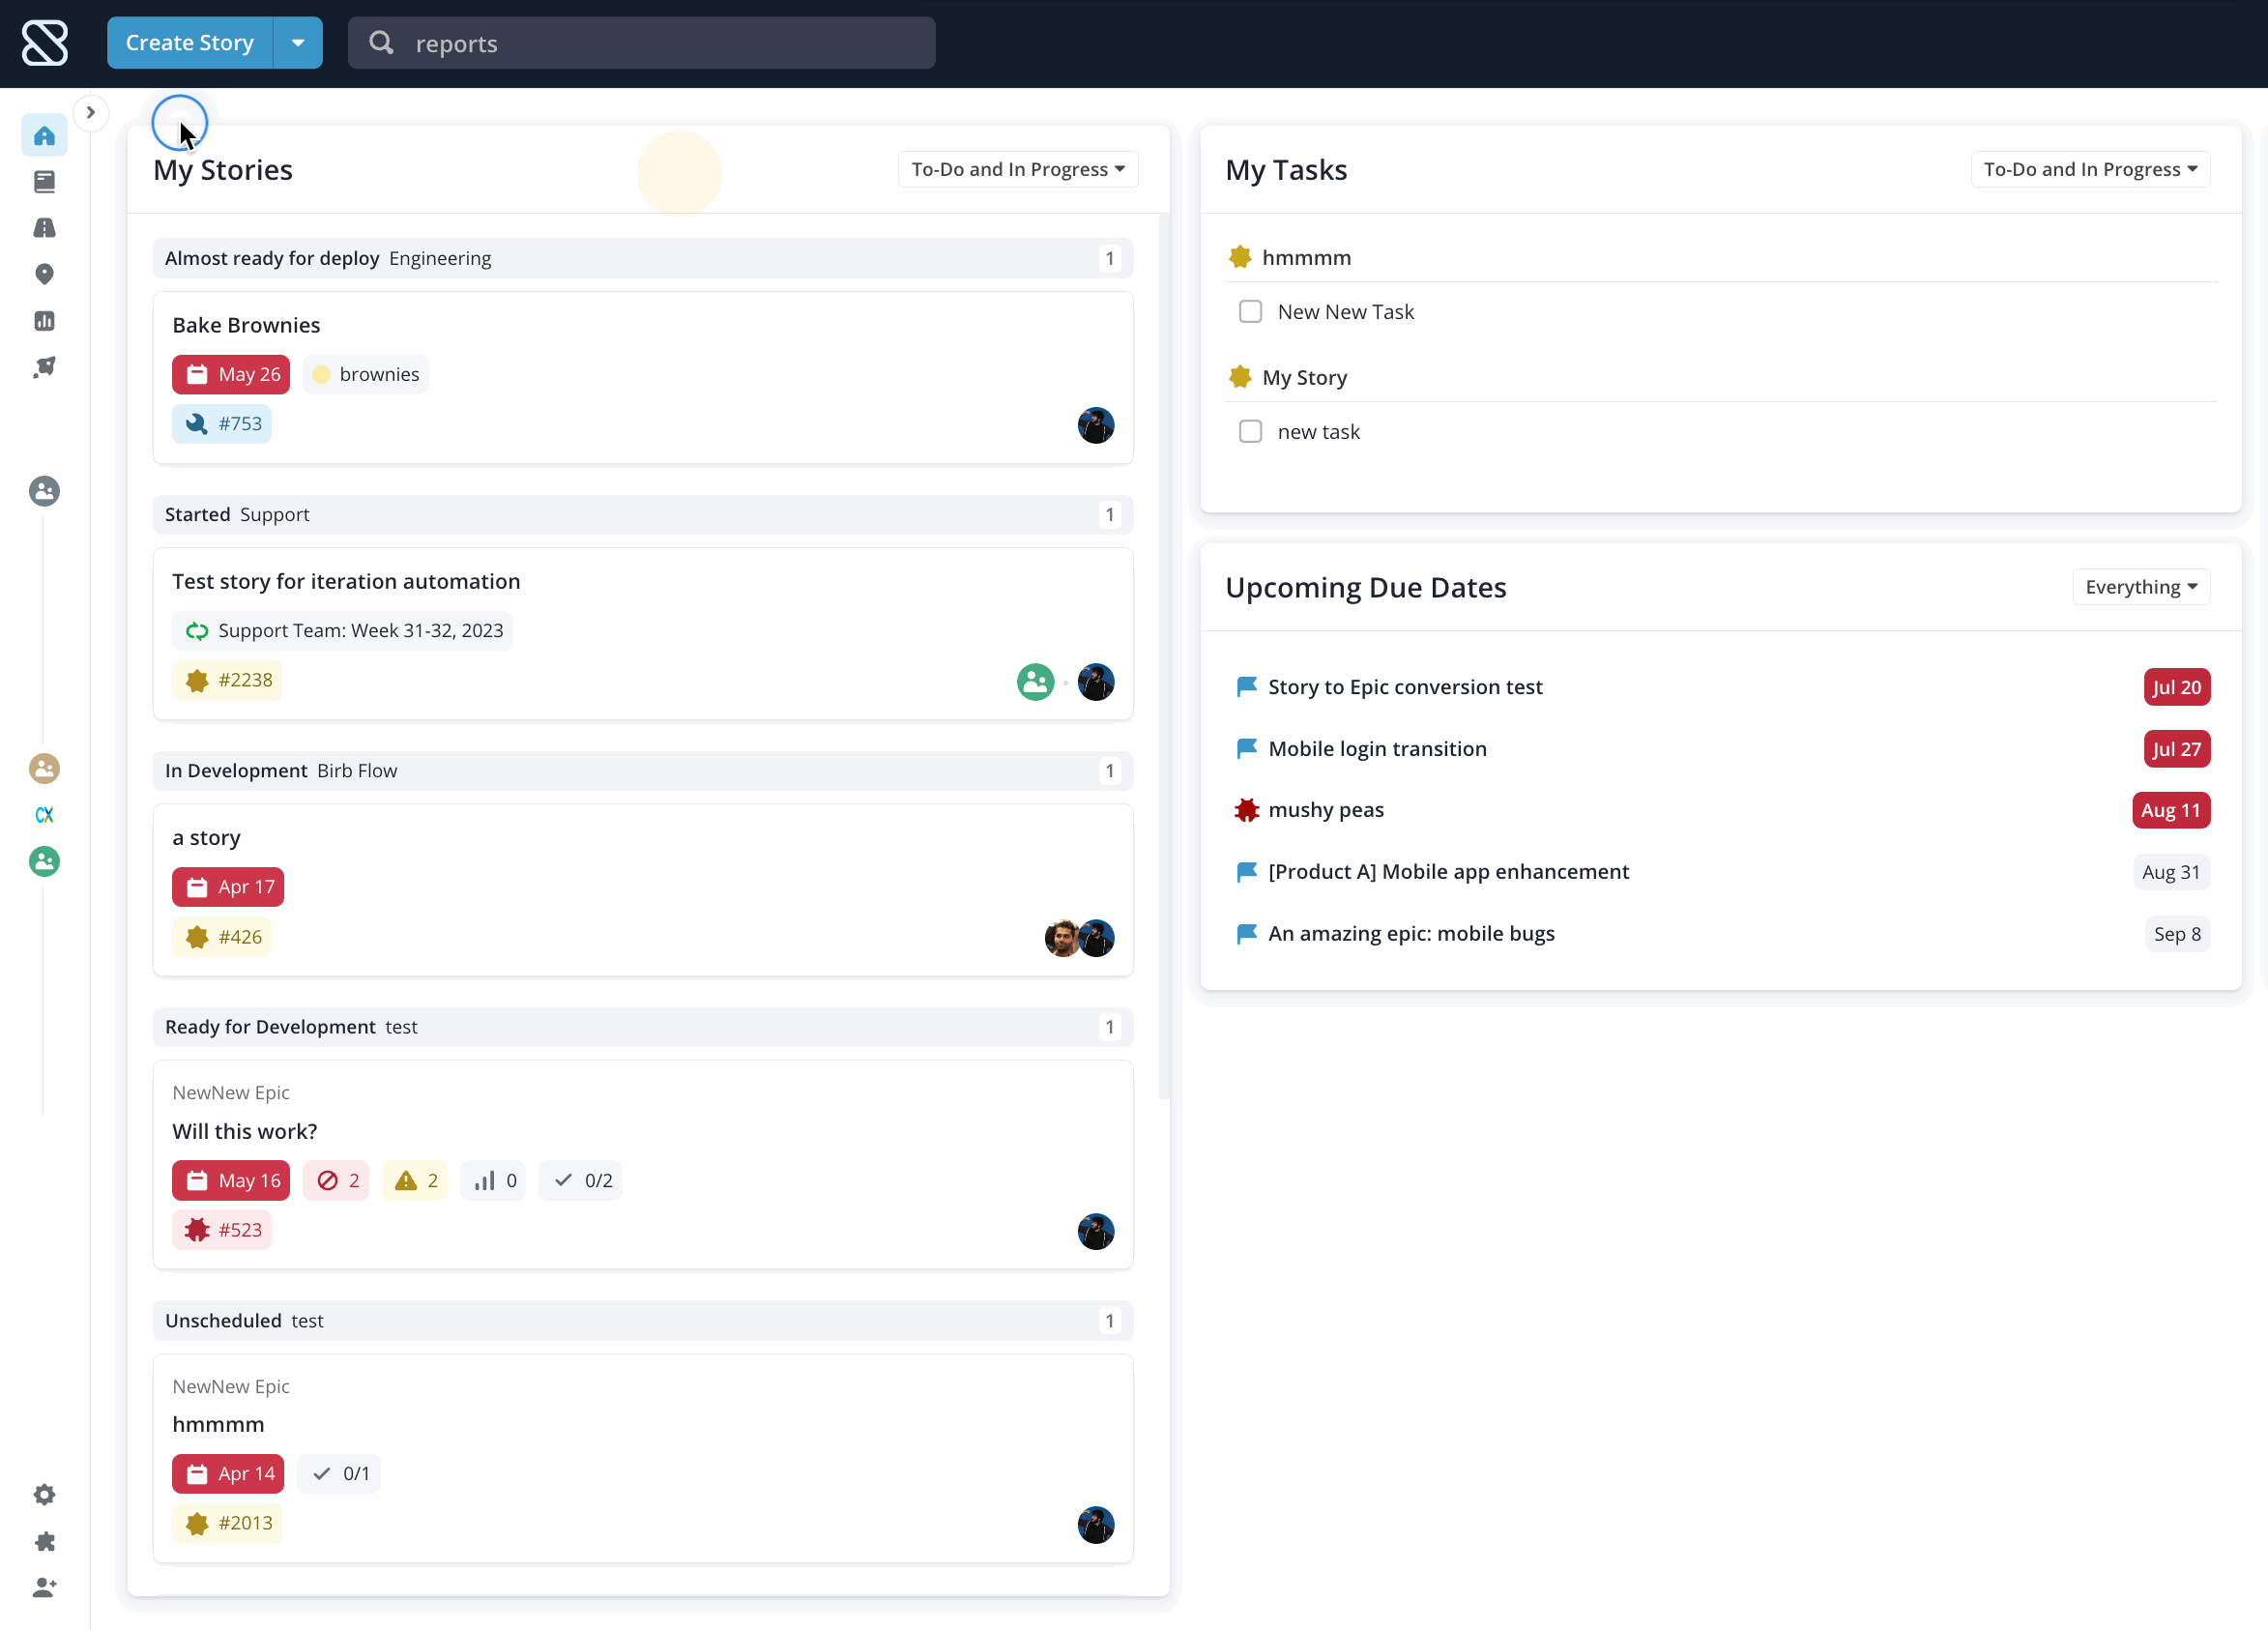The width and height of the screenshot is (2268, 1630).
Task: Open the Milestones pin icon in sidebar
Action: point(44,274)
